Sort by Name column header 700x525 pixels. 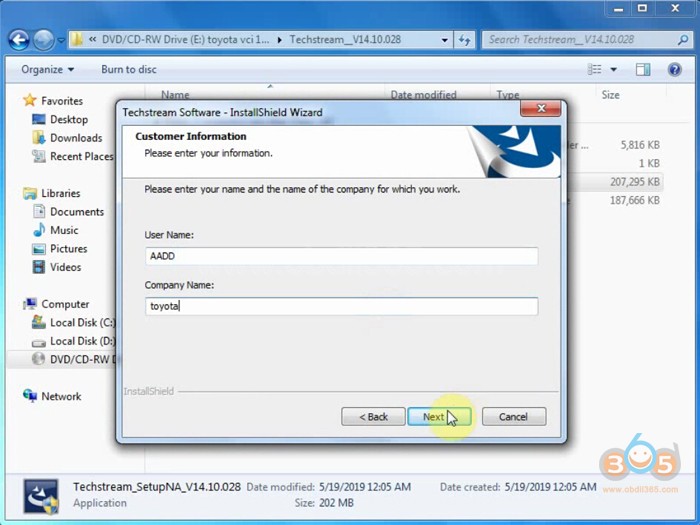tap(175, 95)
